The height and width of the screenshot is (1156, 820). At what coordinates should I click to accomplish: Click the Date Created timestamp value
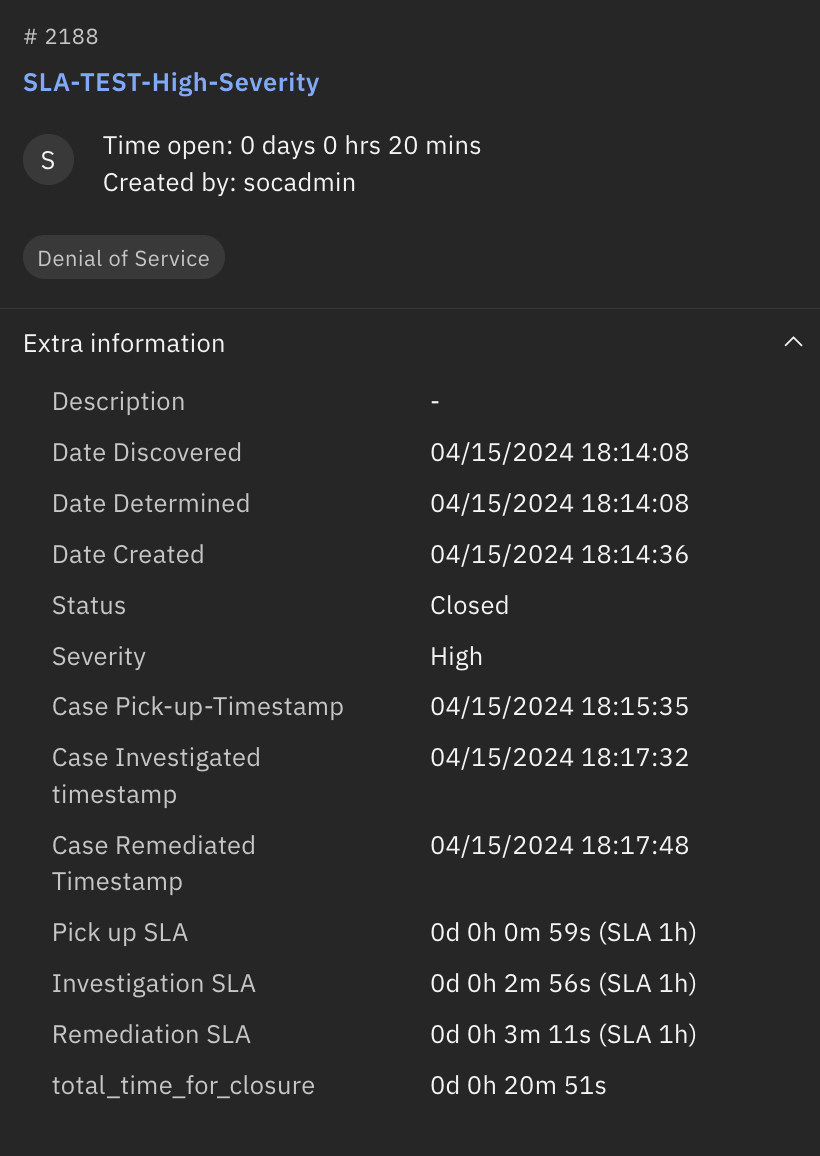(560, 554)
